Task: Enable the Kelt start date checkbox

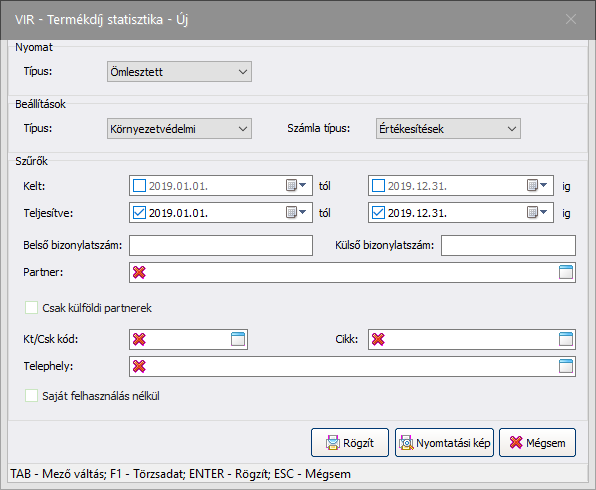Action: click(x=139, y=186)
